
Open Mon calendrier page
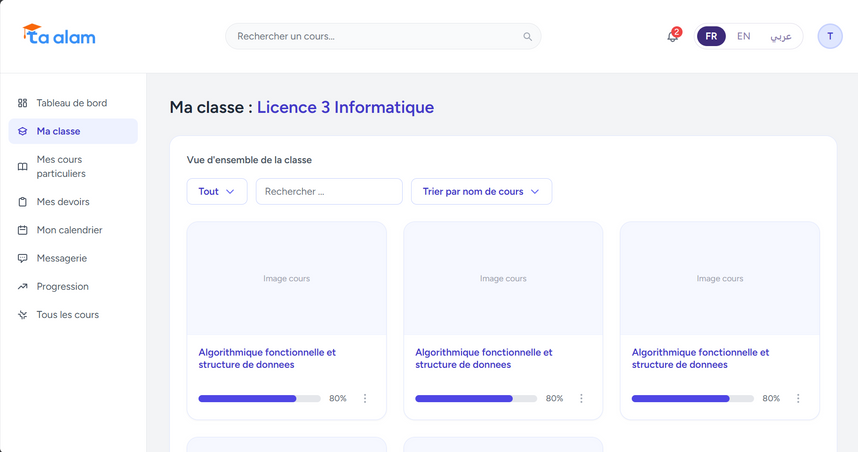pyautogui.click(x=73, y=230)
